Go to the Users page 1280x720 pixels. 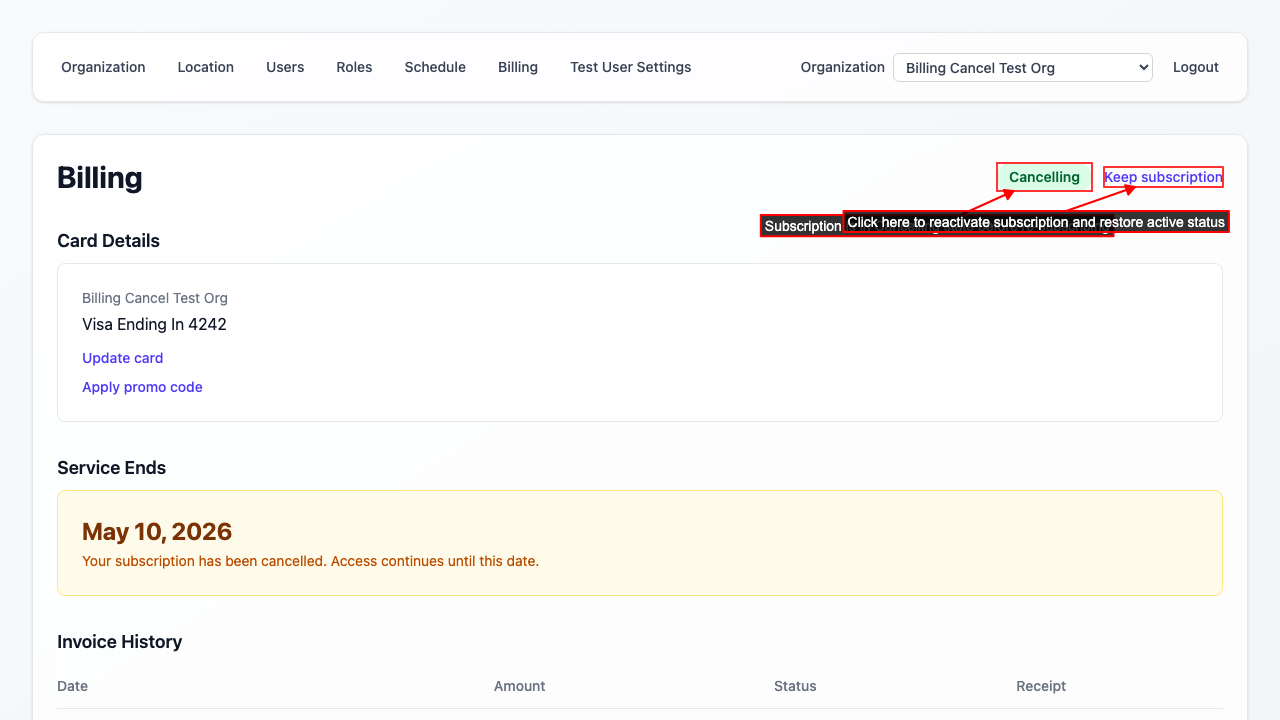pos(285,67)
